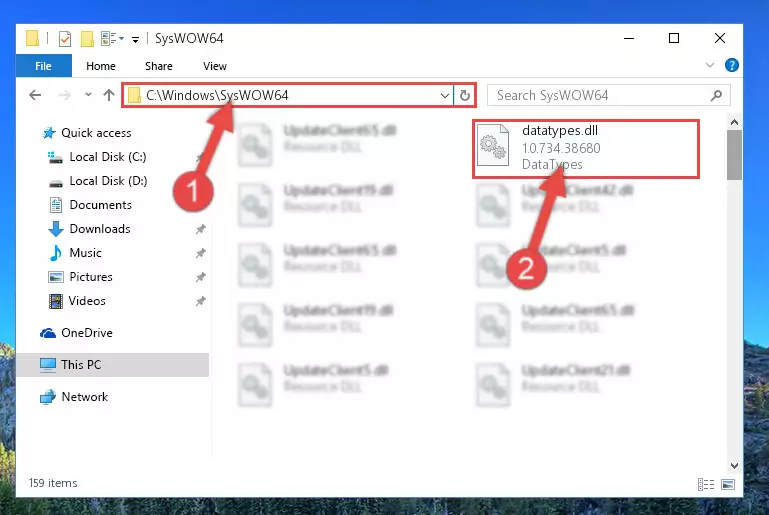Screen dimensions: 769x515
Task: Open the recent locations dropdown
Action: click(x=88, y=94)
